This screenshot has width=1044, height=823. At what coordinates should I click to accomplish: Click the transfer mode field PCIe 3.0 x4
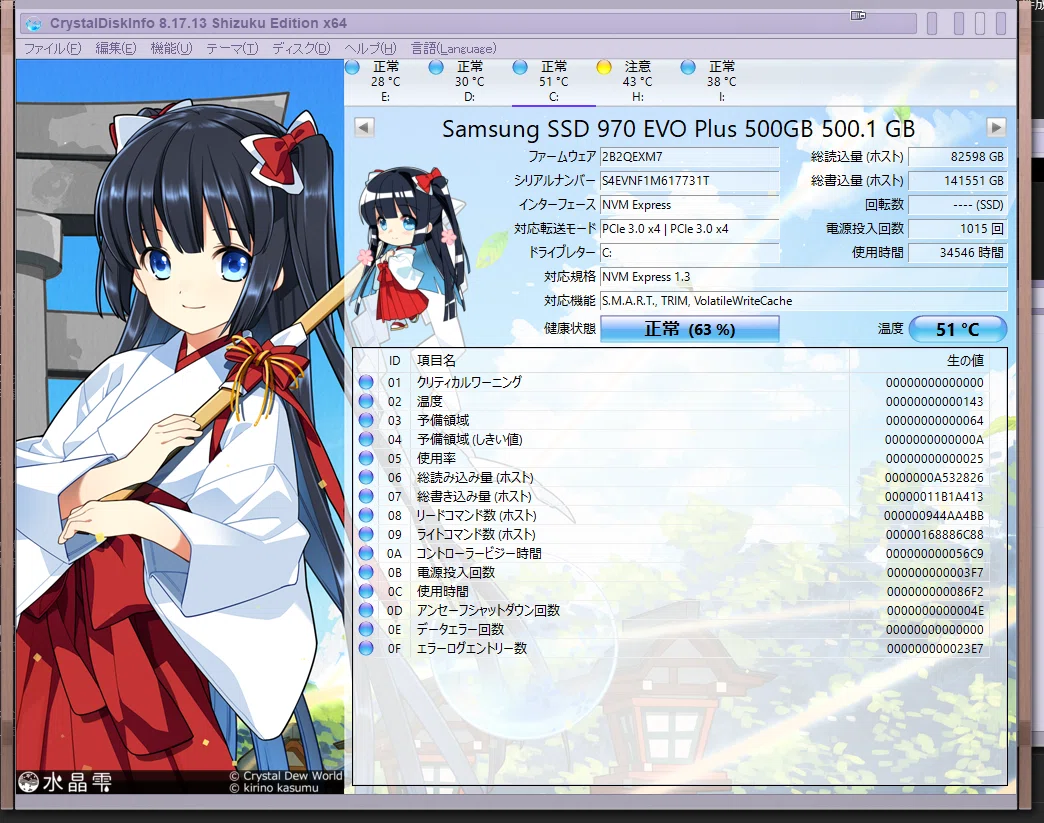tap(690, 228)
